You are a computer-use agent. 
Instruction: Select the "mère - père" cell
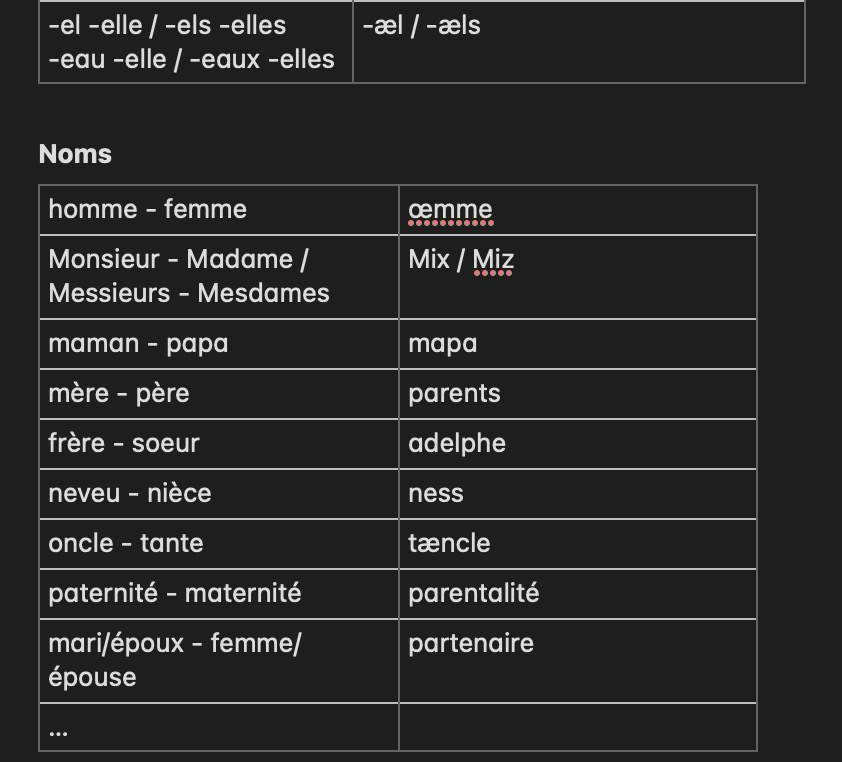coord(119,393)
